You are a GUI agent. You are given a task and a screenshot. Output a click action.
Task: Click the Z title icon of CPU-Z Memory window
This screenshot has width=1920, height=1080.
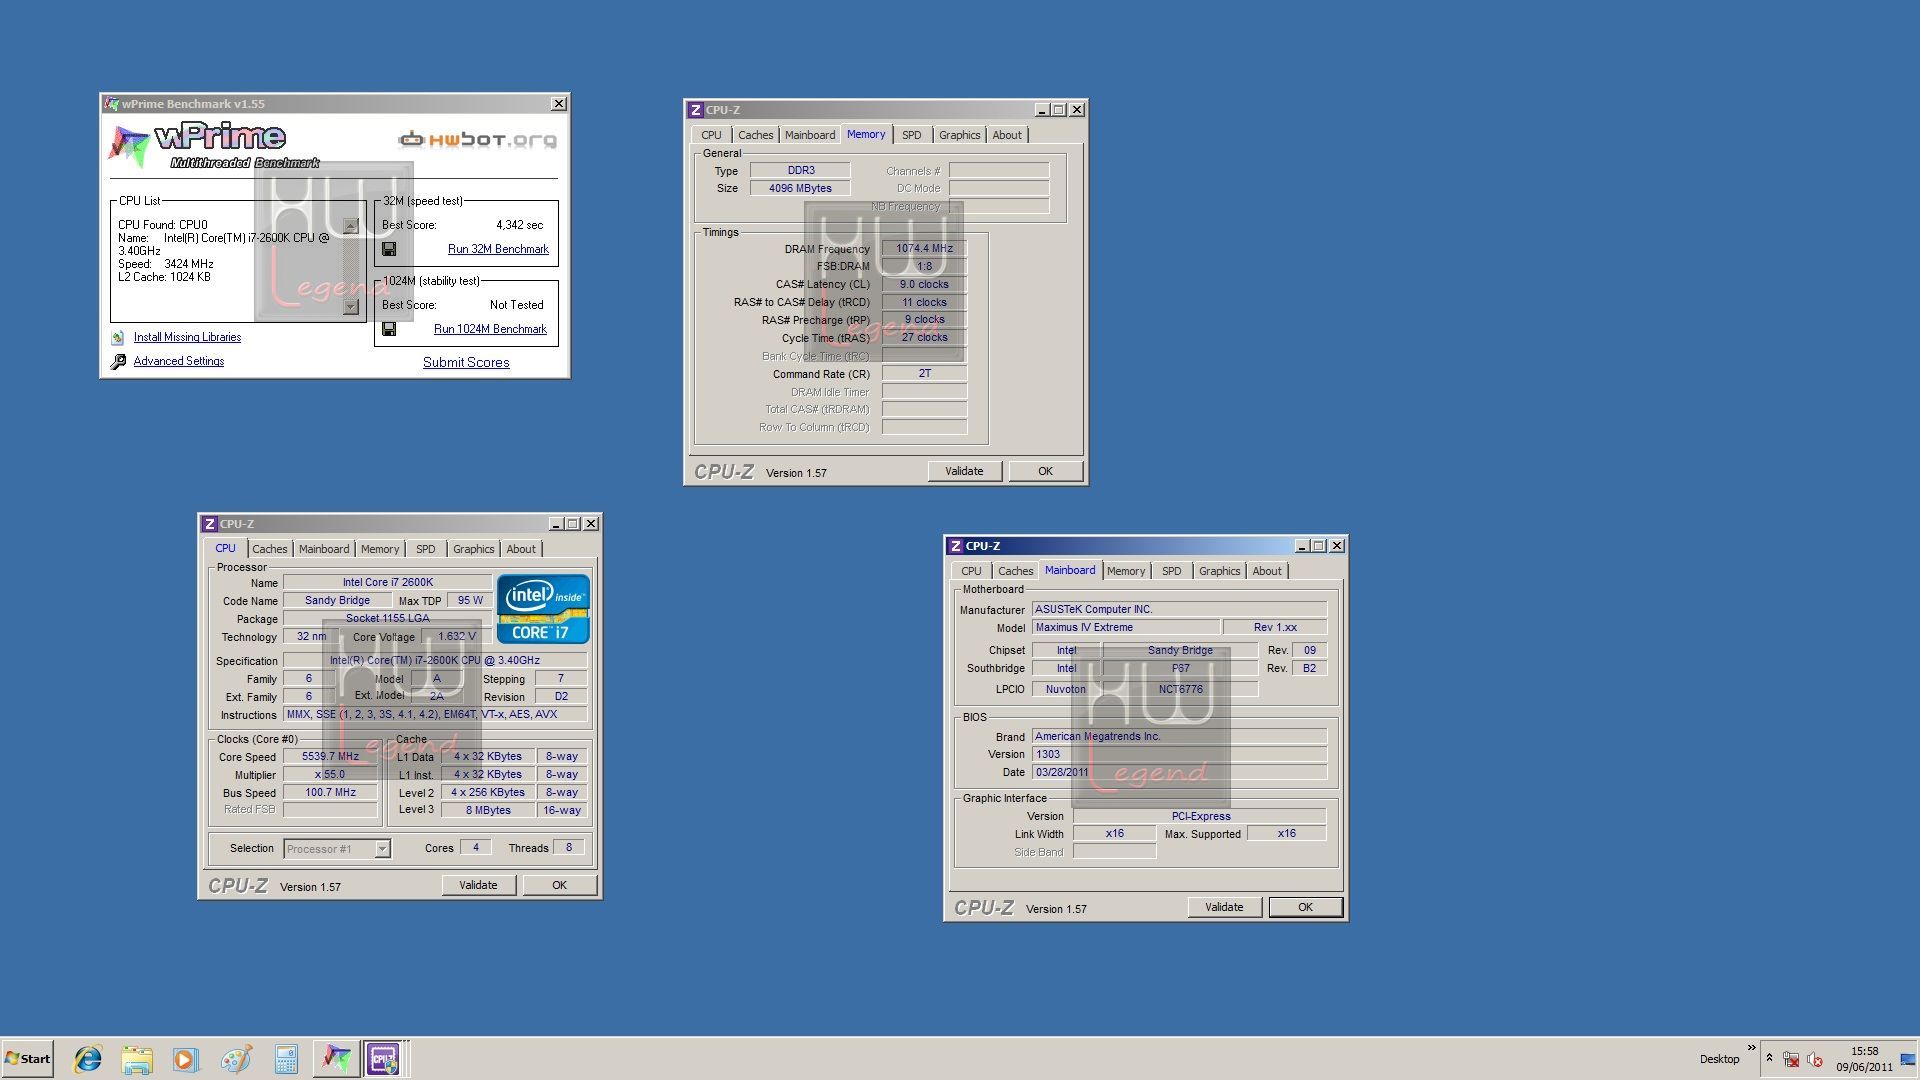coord(695,110)
